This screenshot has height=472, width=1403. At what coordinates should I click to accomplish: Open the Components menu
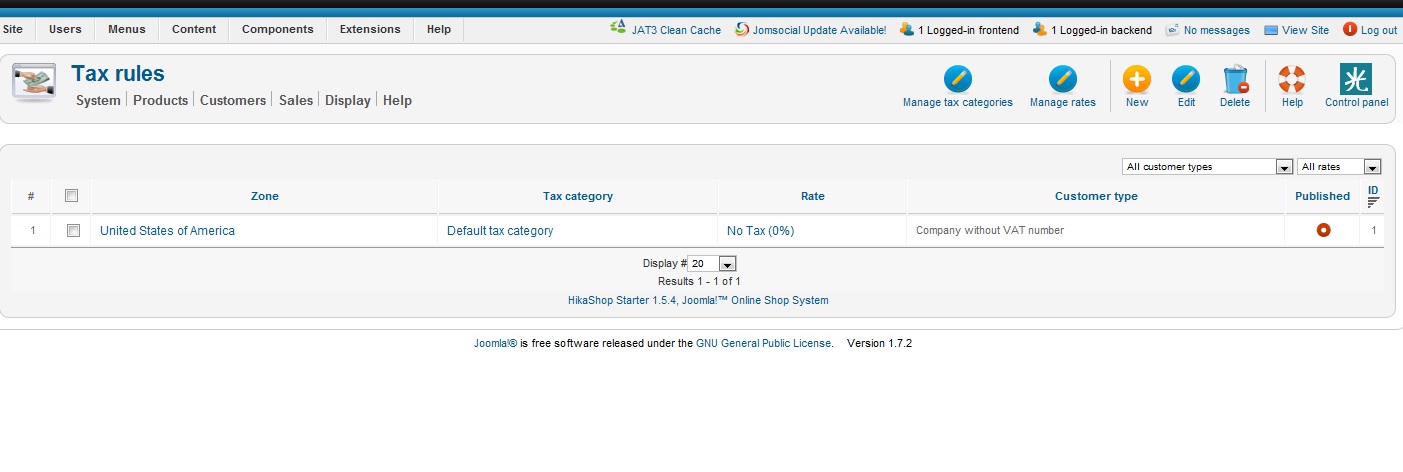[277, 30]
